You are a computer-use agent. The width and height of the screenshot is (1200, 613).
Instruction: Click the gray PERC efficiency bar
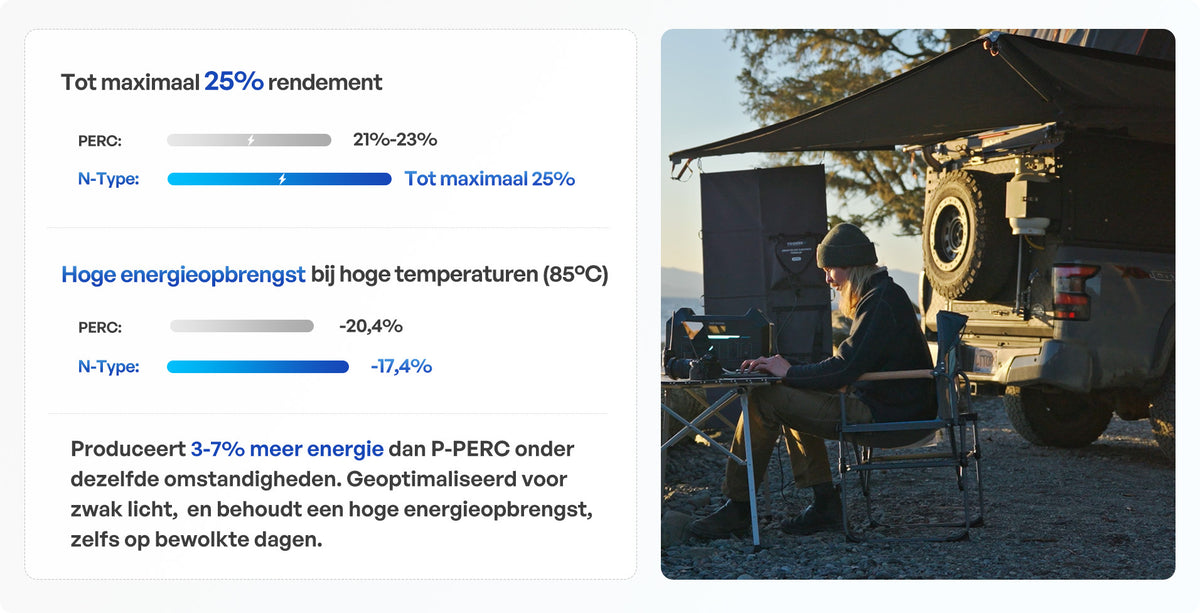pos(249,140)
